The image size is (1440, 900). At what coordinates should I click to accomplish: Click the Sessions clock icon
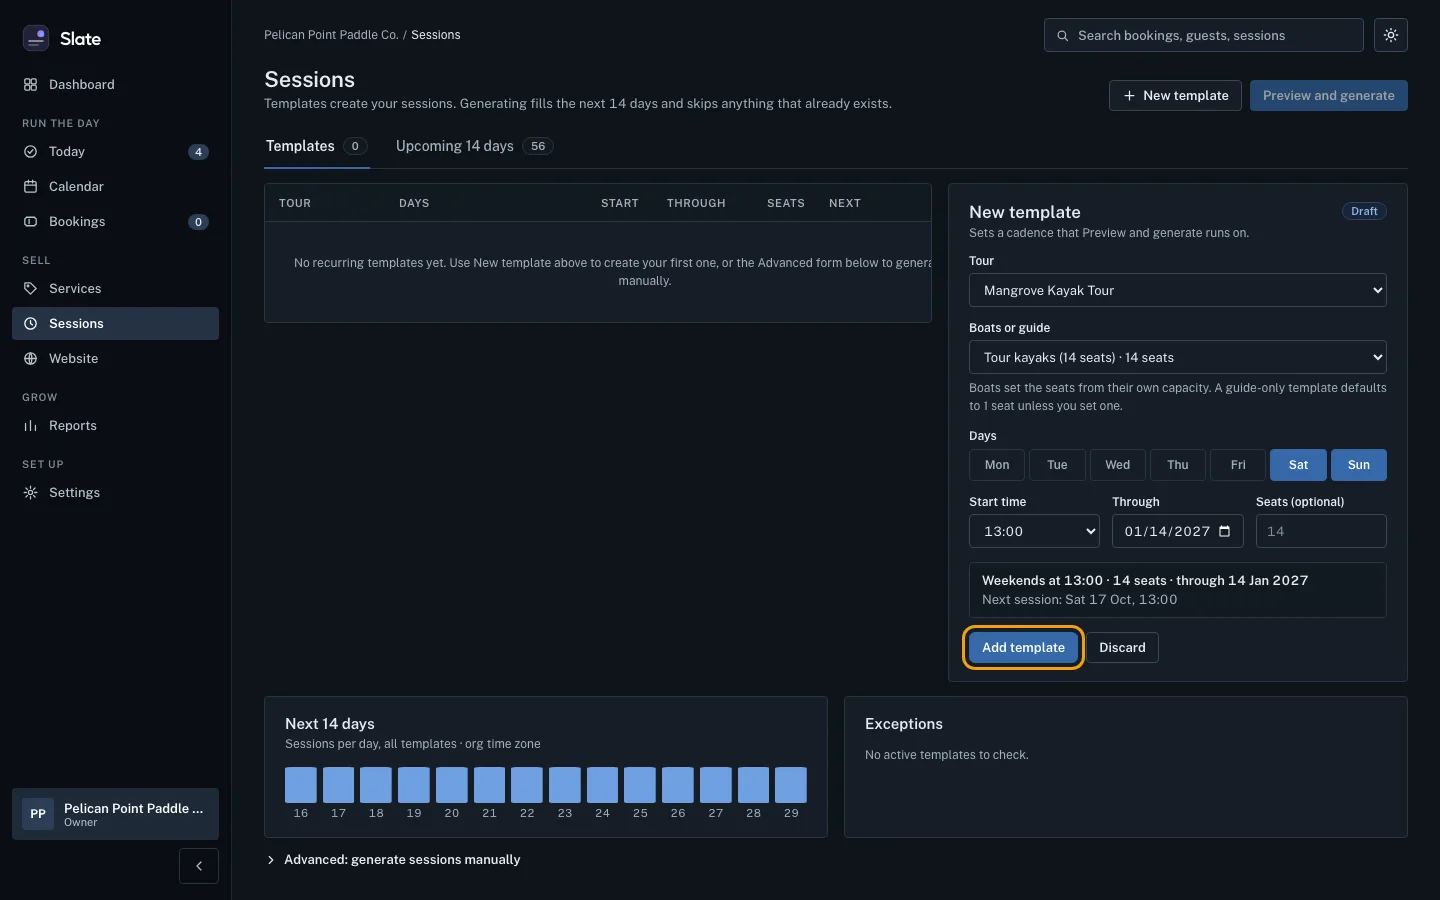point(30,324)
